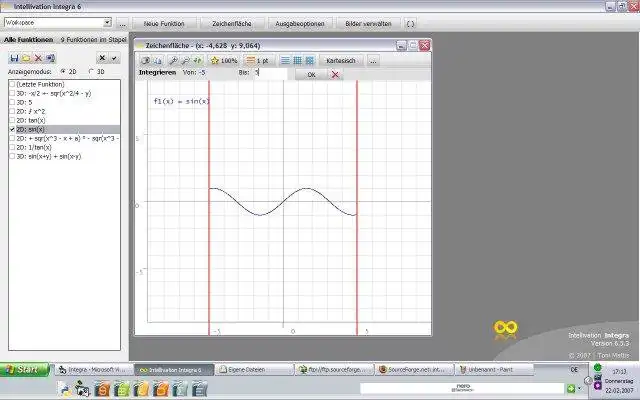Click the green arrows icon in the drawing toolbar
The width and height of the screenshot is (640, 400).
tap(198, 60)
